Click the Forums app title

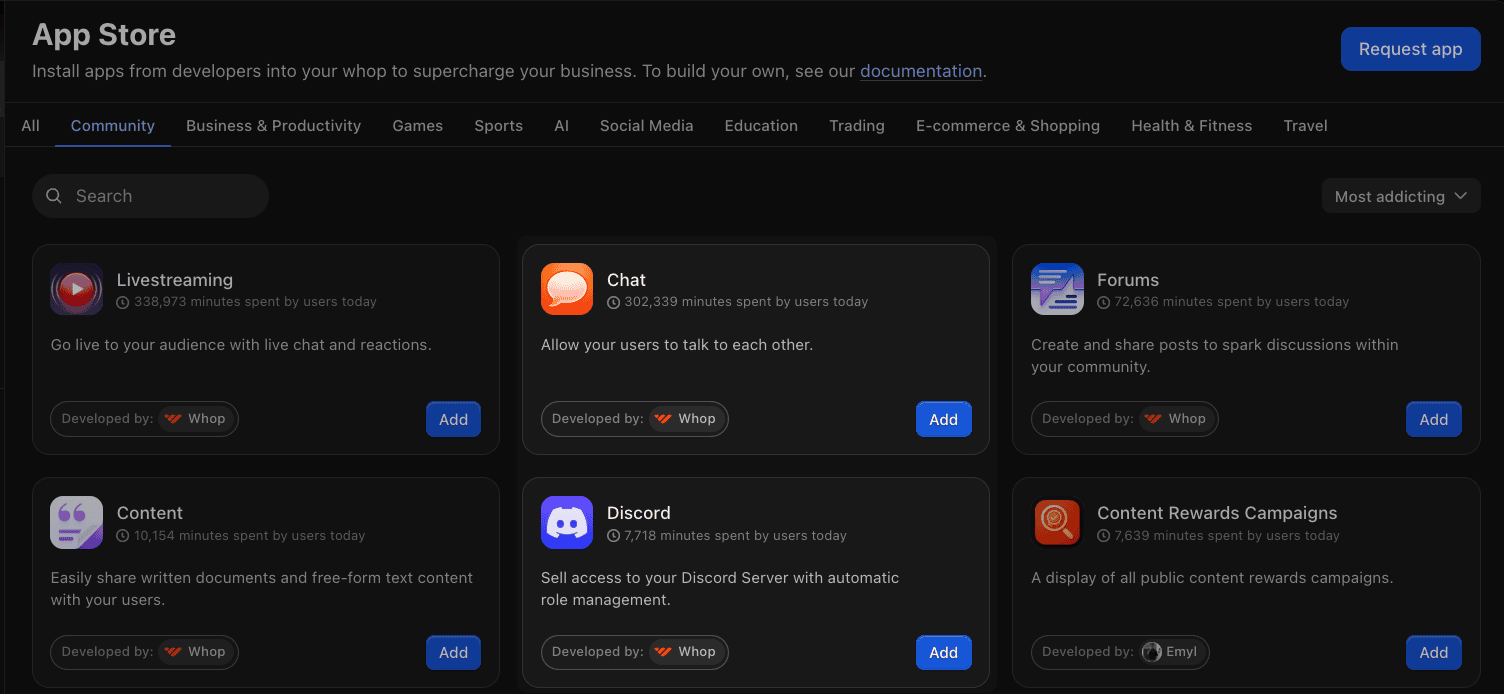coord(1128,280)
